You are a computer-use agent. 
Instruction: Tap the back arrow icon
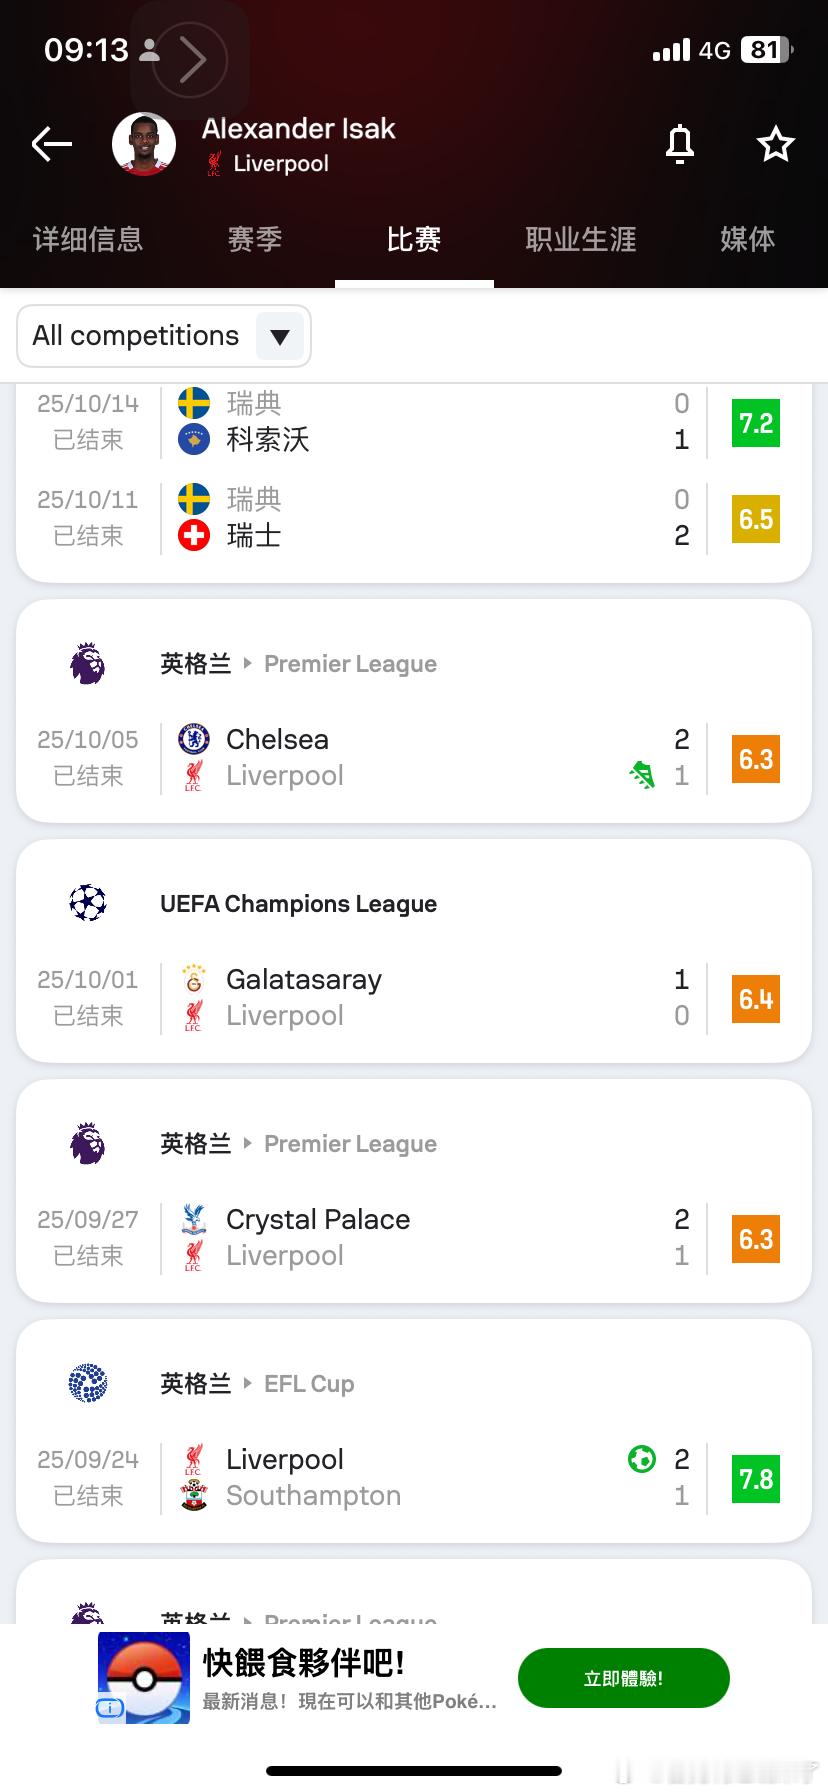tap(52, 145)
